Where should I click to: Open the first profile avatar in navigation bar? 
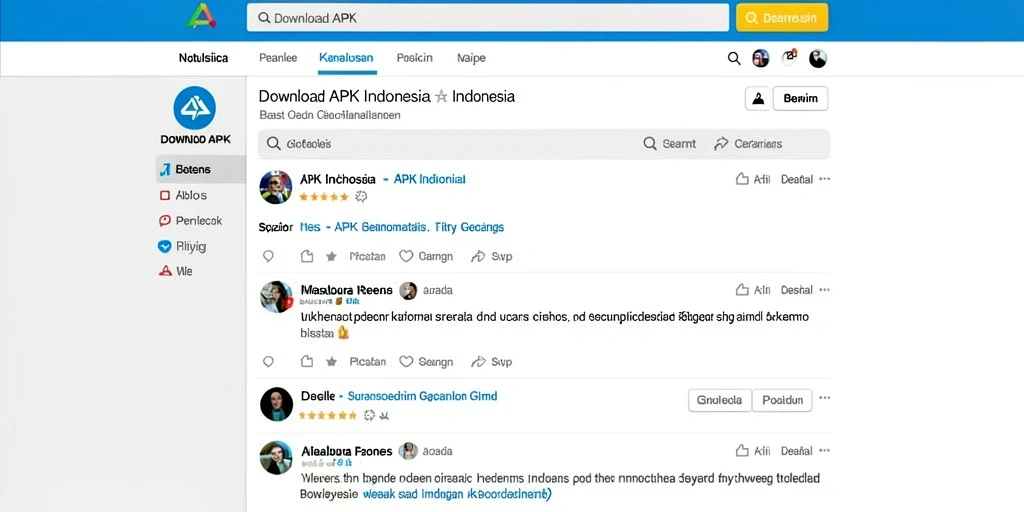pos(760,58)
